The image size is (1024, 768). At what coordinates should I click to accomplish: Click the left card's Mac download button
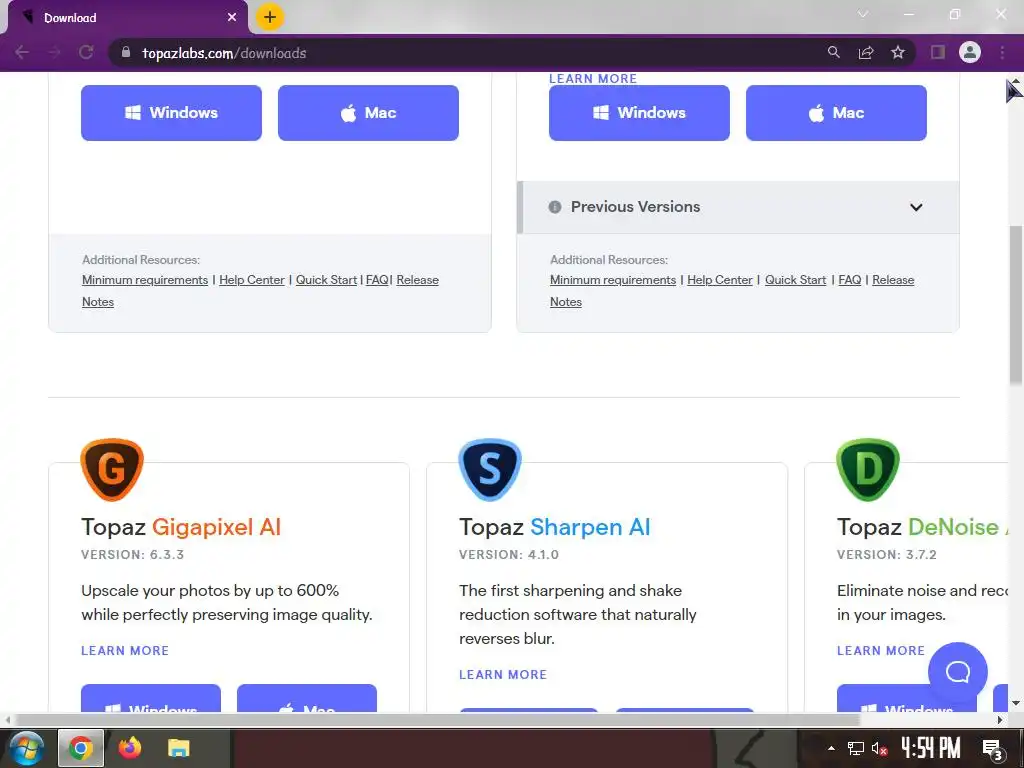point(368,112)
